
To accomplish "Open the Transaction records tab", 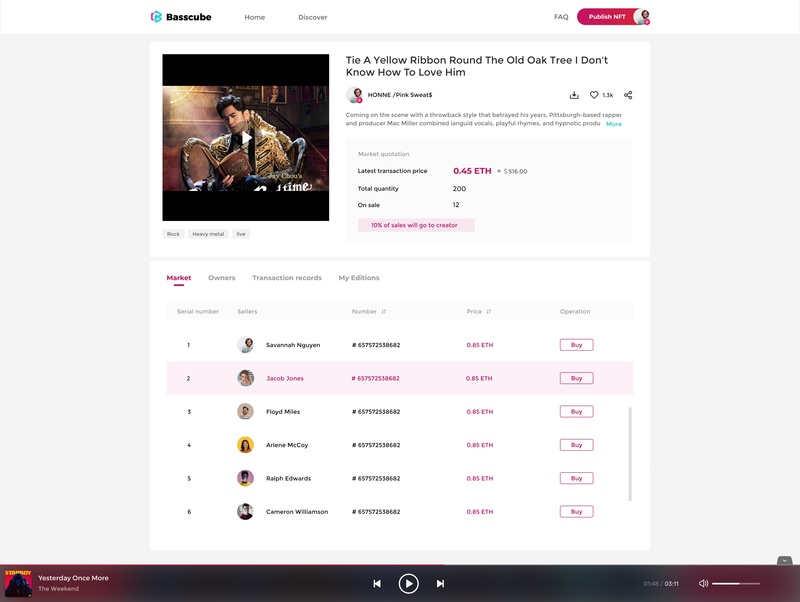I will tap(287, 278).
